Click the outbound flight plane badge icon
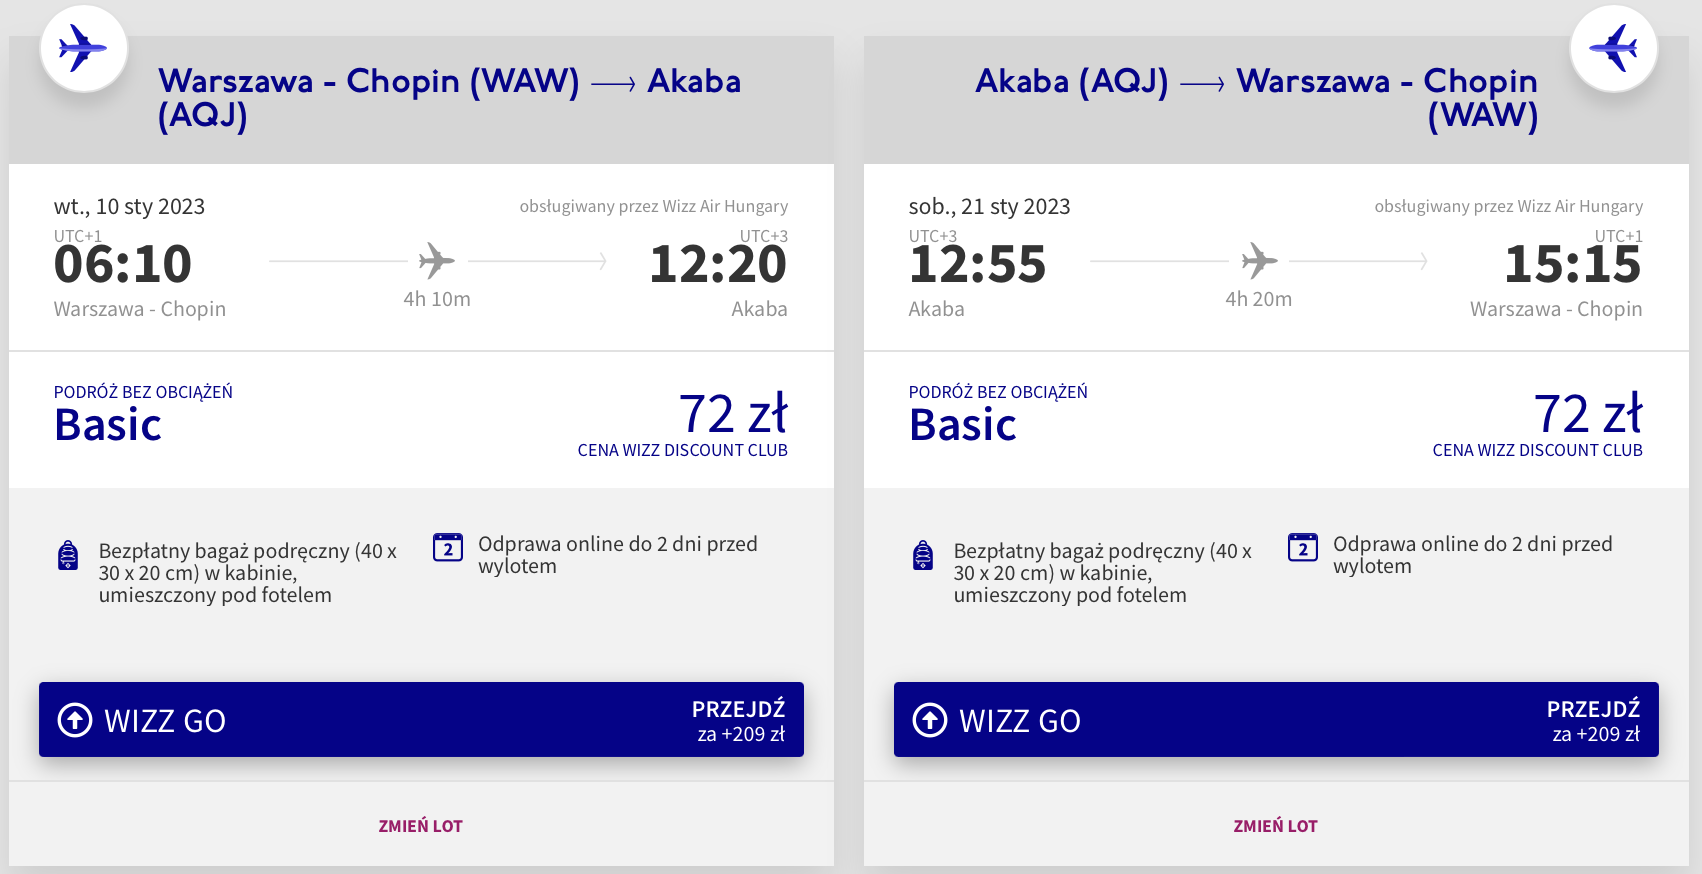 pos(83,48)
